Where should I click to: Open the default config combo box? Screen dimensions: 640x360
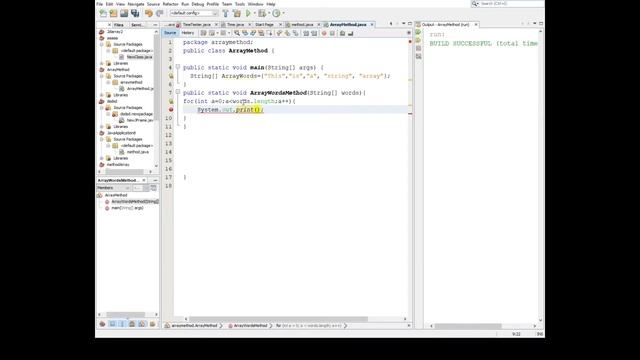pos(194,13)
